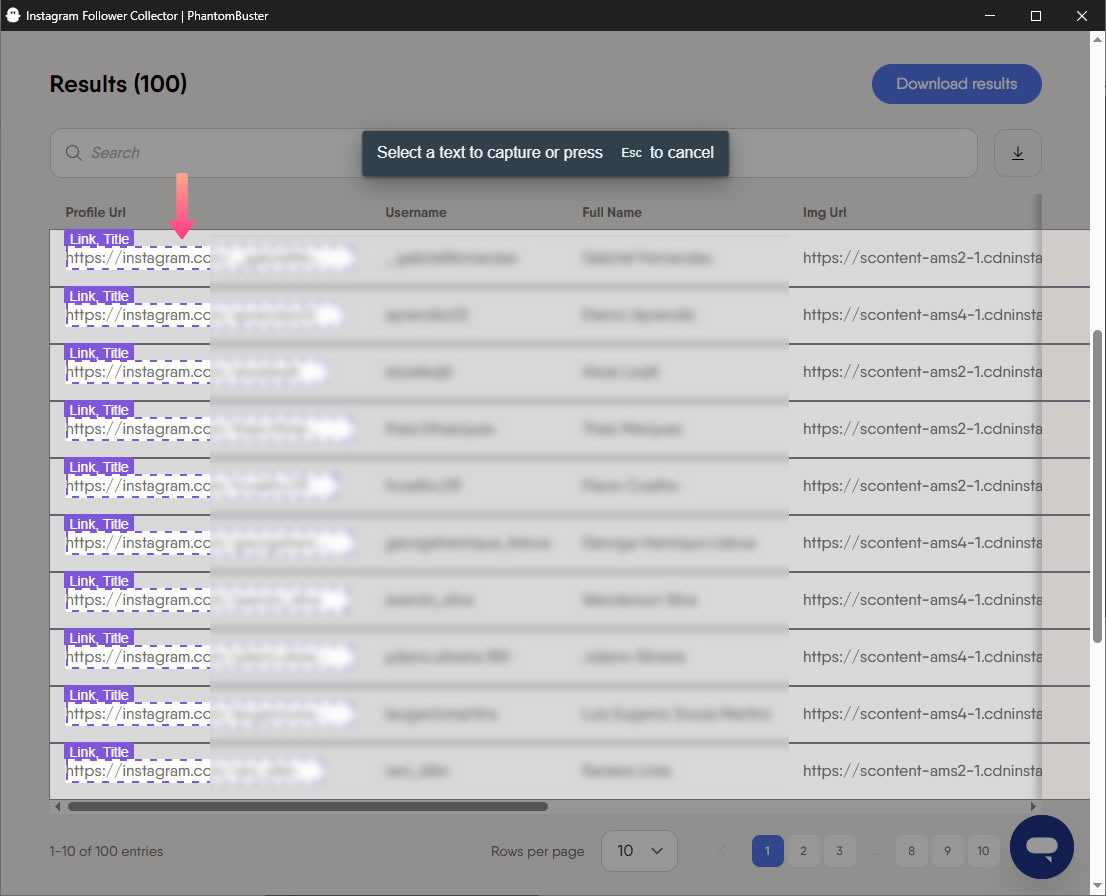Maximize the PhantomBuster window

pos(1035,16)
